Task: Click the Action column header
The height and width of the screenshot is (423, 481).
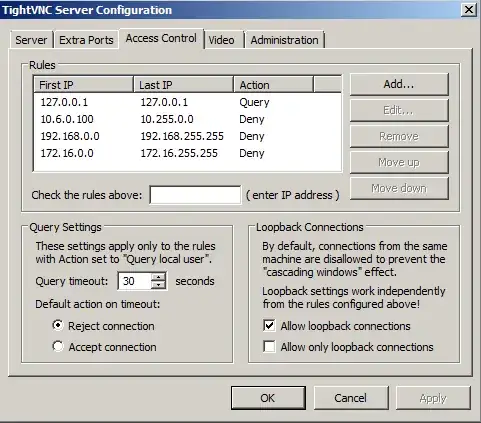Action: [x=274, y=85]
